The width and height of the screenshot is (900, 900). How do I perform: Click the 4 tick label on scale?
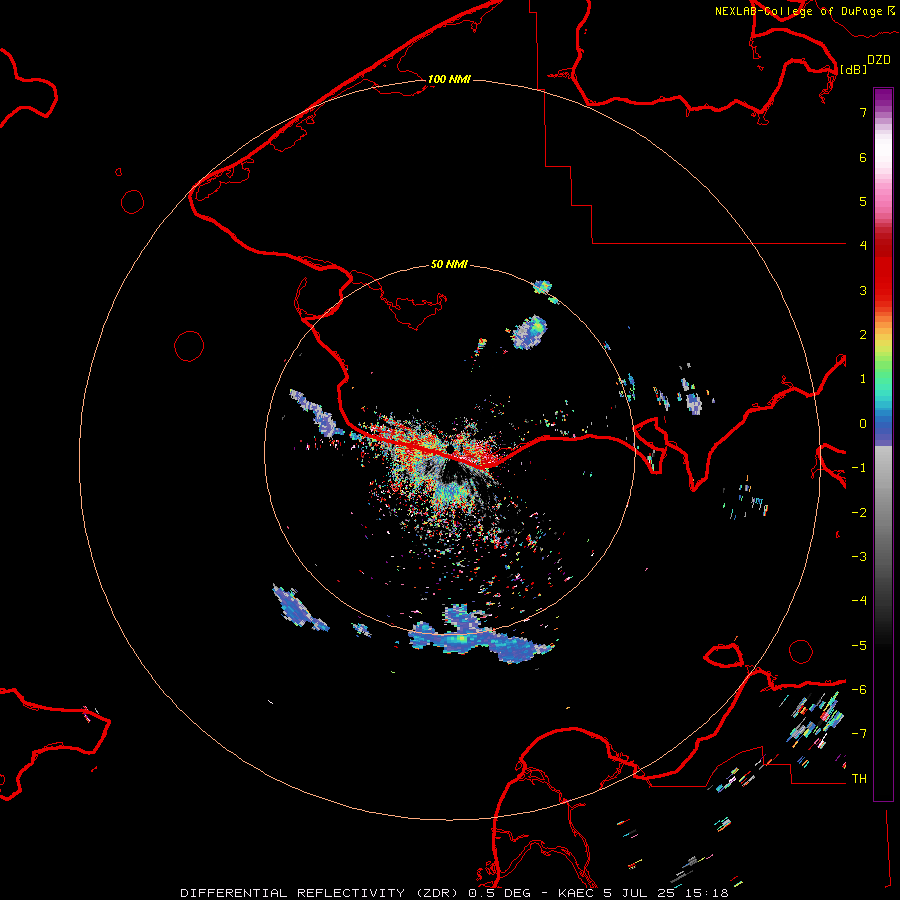point(863,246)
